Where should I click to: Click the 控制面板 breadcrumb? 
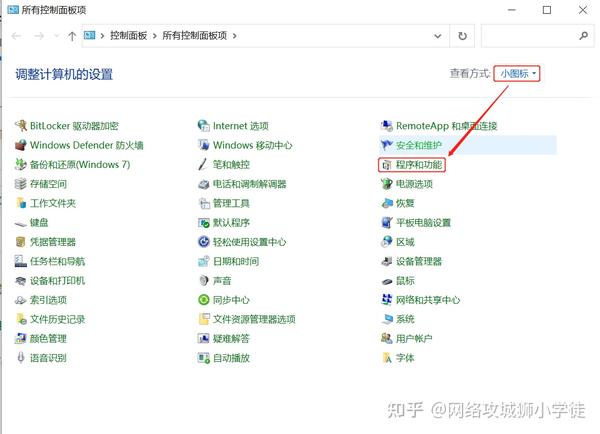[x=129, y=36]
